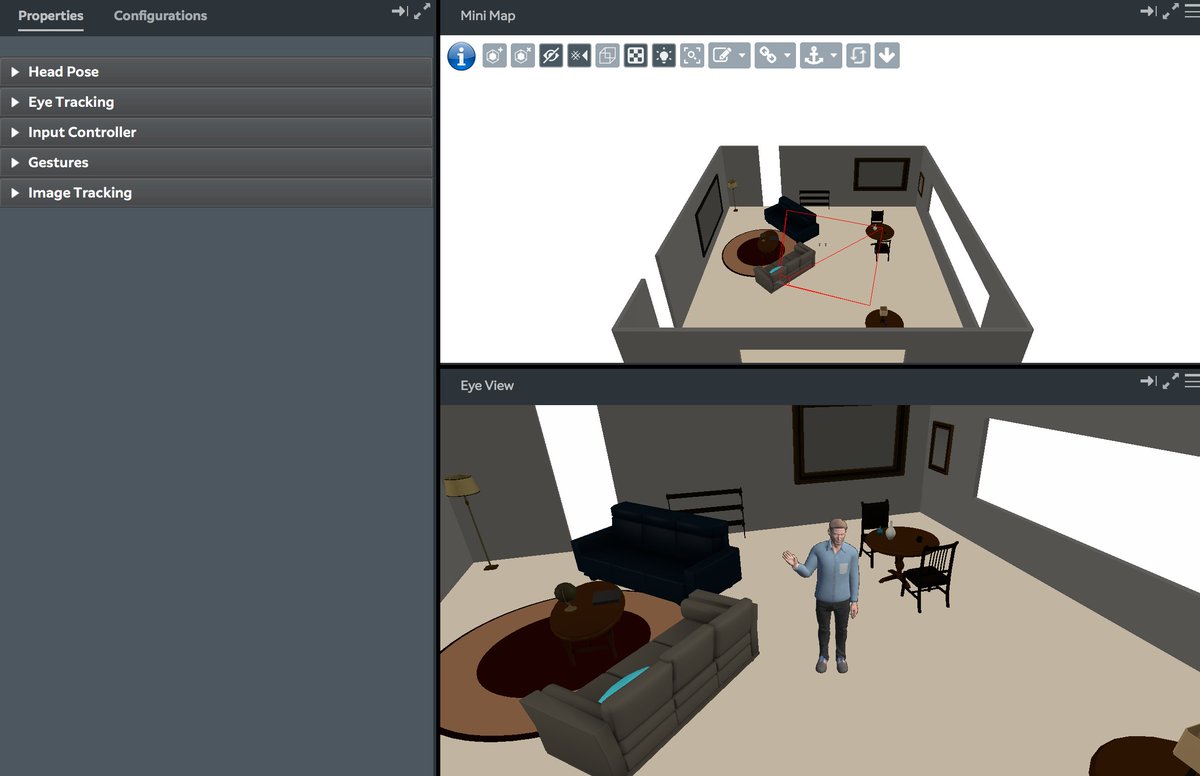Click the chain link icon
This screenshot has width=1200, height=776.
[x=767, y=56]
